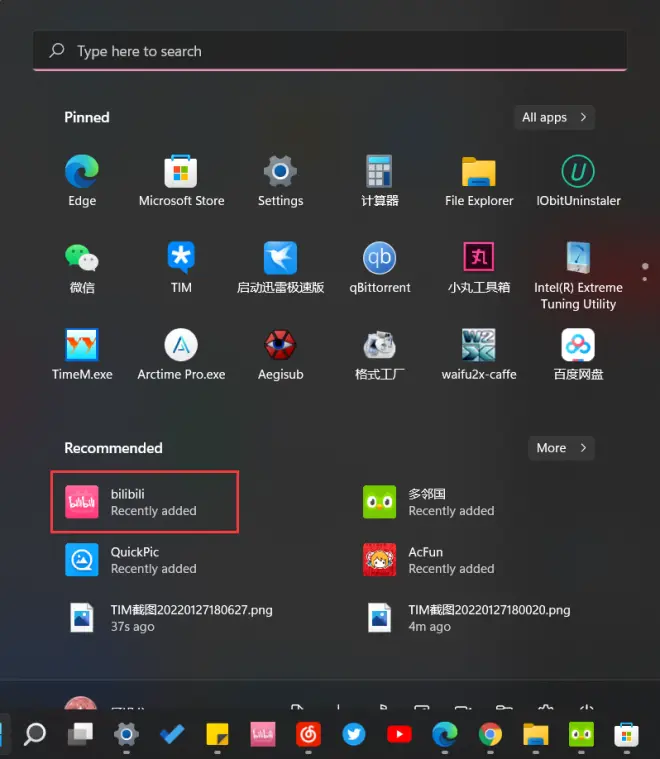This screenshot has height=759, width=660.
Task: Open Twitter on the taskbar
Action: click(354, 734)
